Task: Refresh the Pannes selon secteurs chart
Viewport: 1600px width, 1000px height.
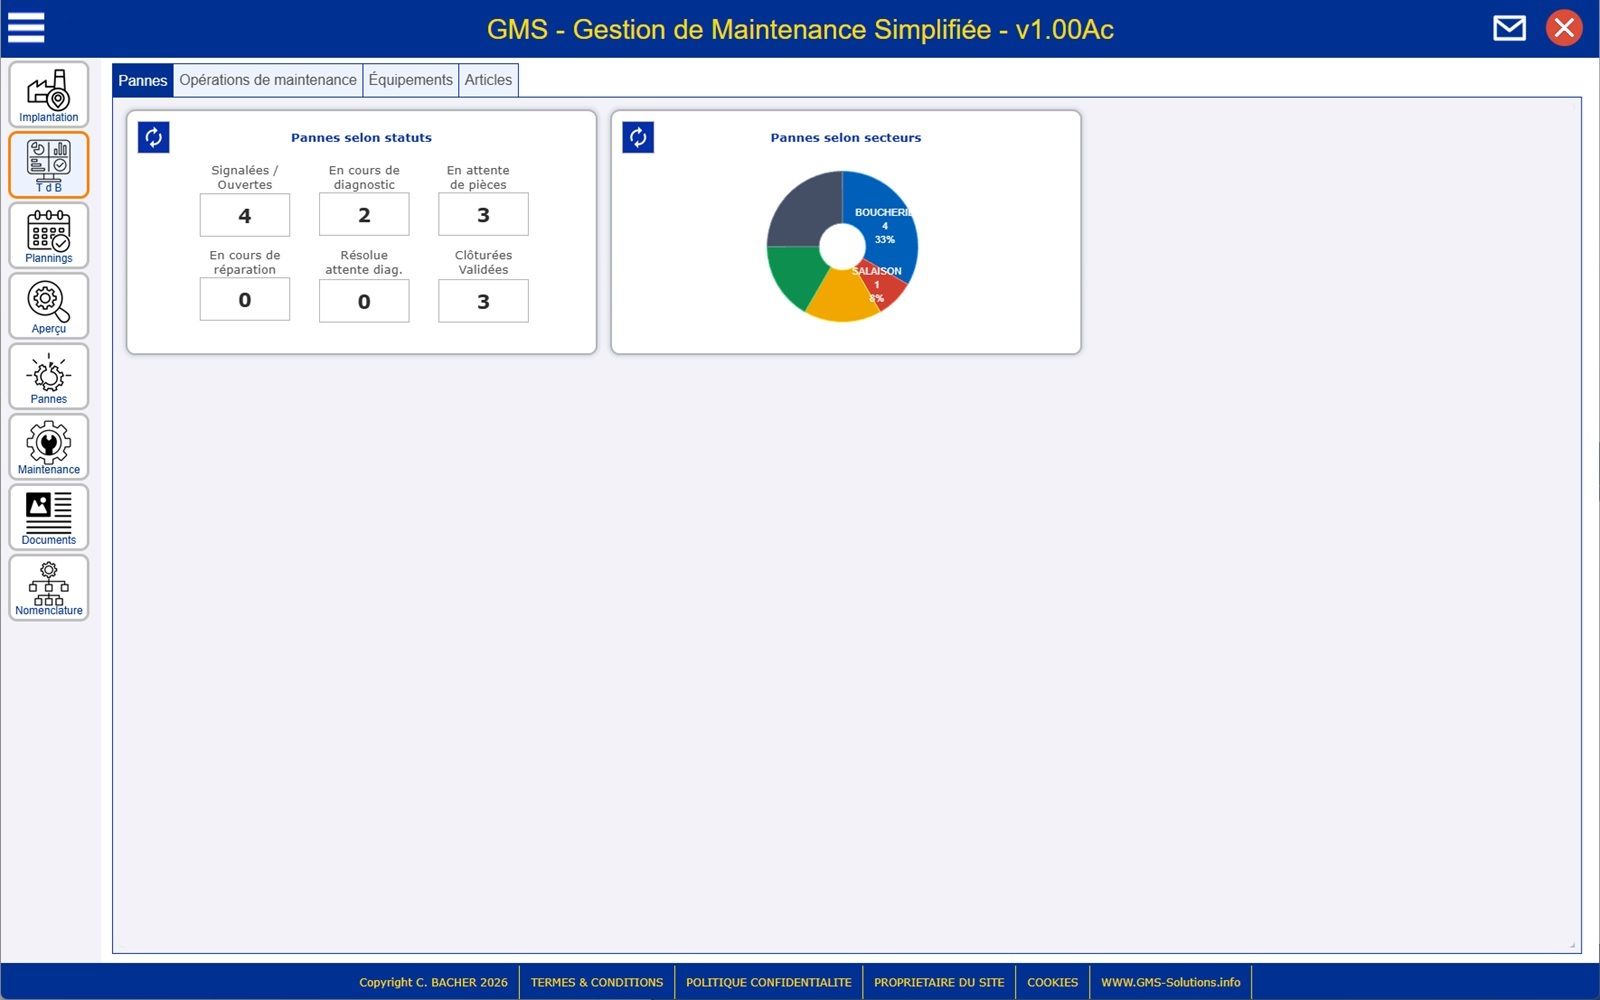Action: tap(638, 138)
